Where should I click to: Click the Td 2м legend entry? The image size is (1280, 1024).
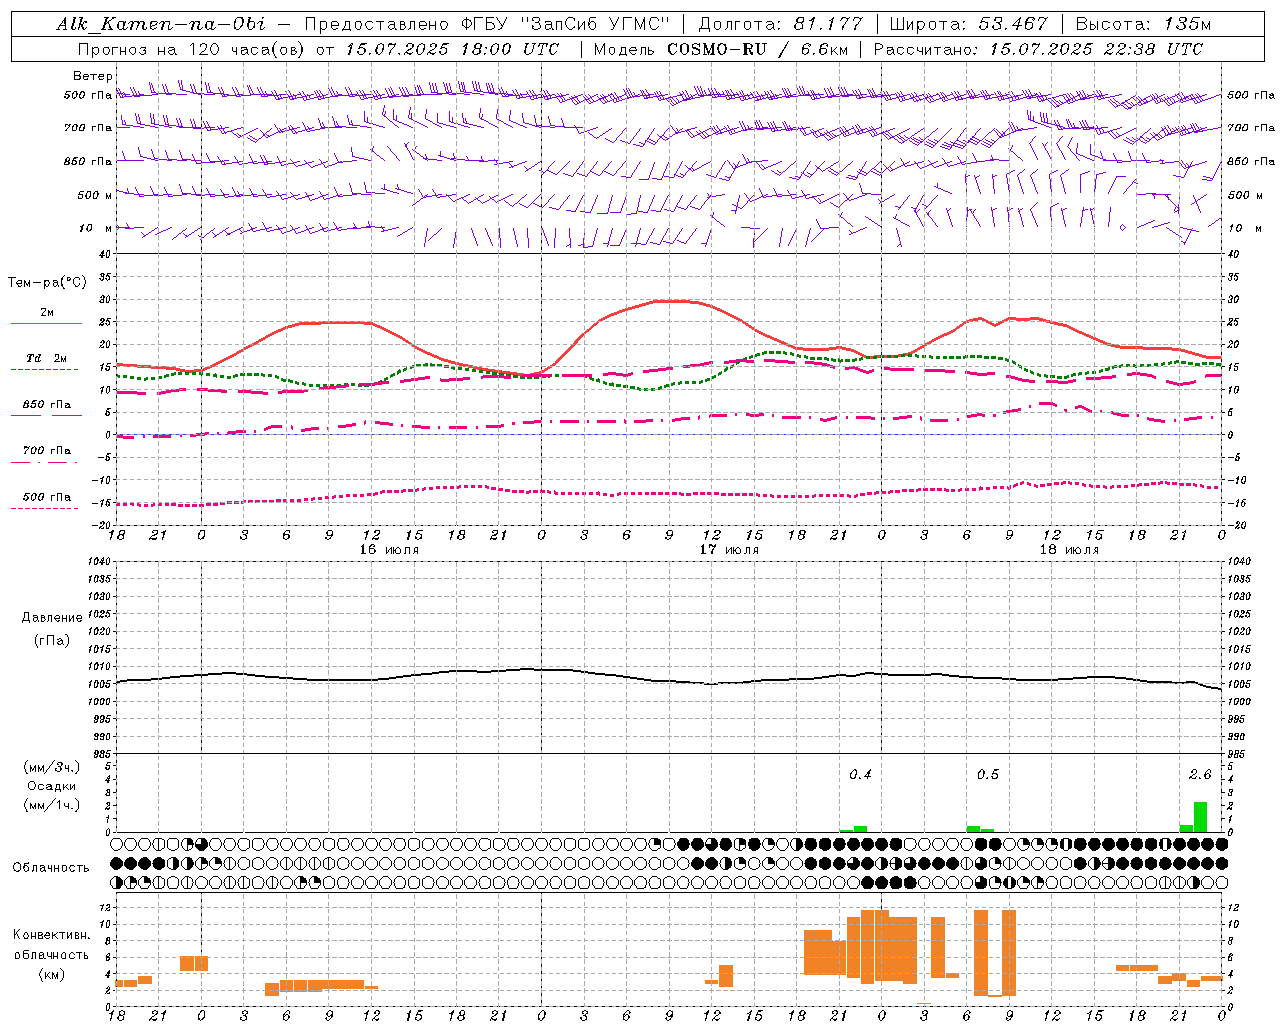[x=47, y=358]
